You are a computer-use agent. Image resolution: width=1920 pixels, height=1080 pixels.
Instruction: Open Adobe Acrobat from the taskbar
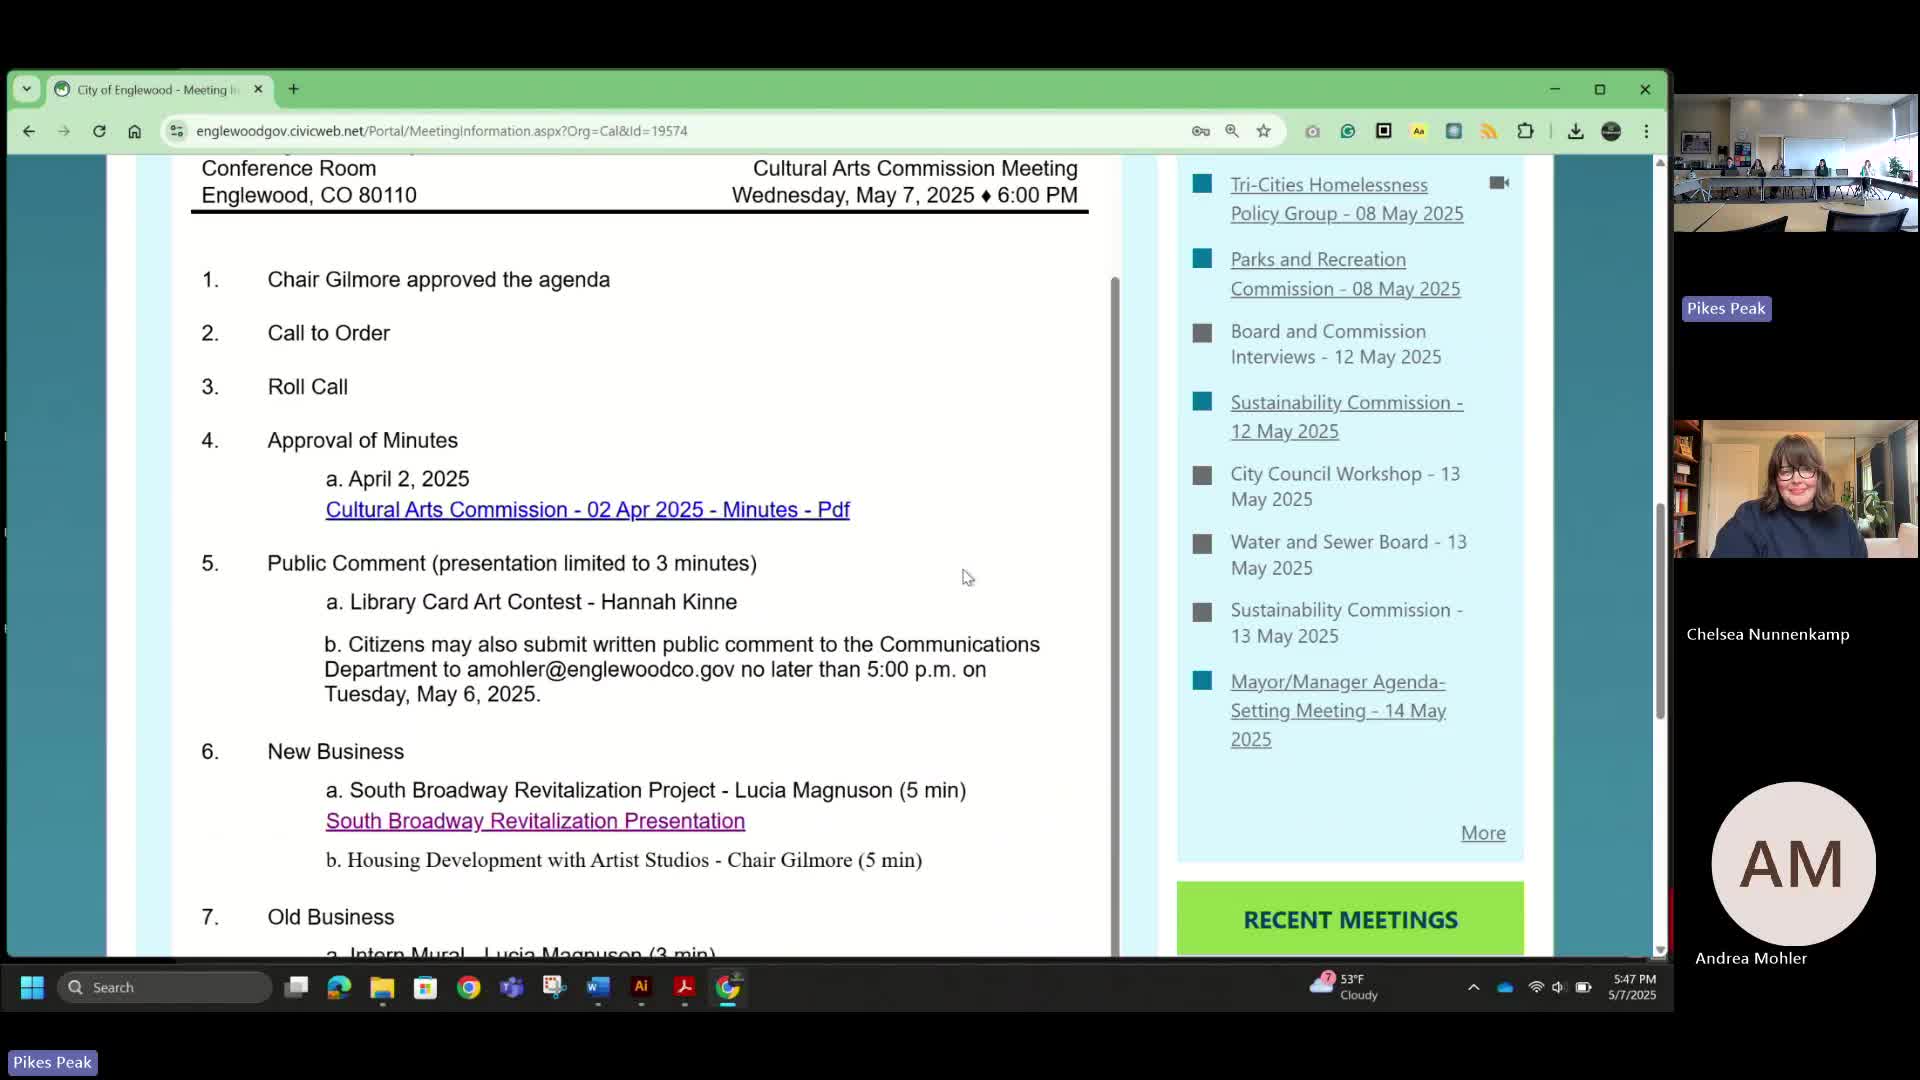tap(684, 987)
